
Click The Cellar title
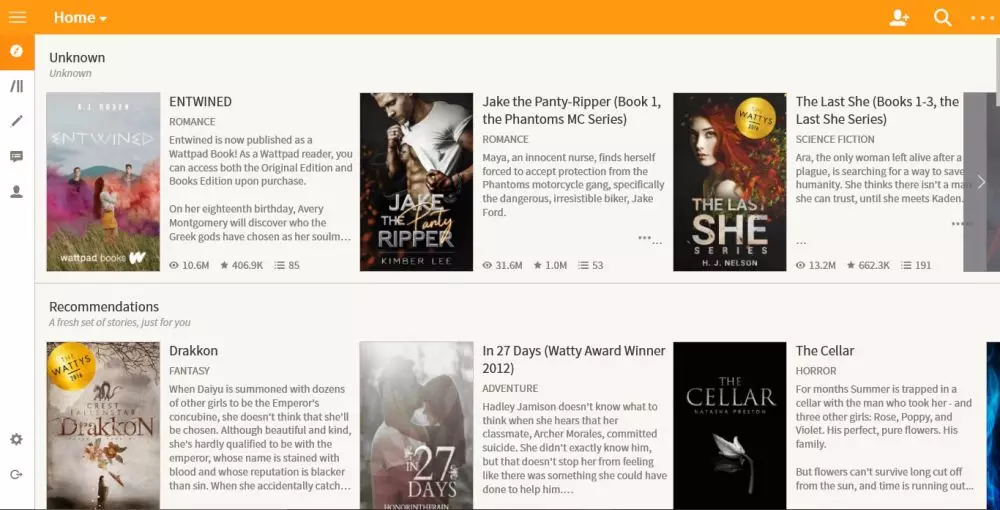825,351
